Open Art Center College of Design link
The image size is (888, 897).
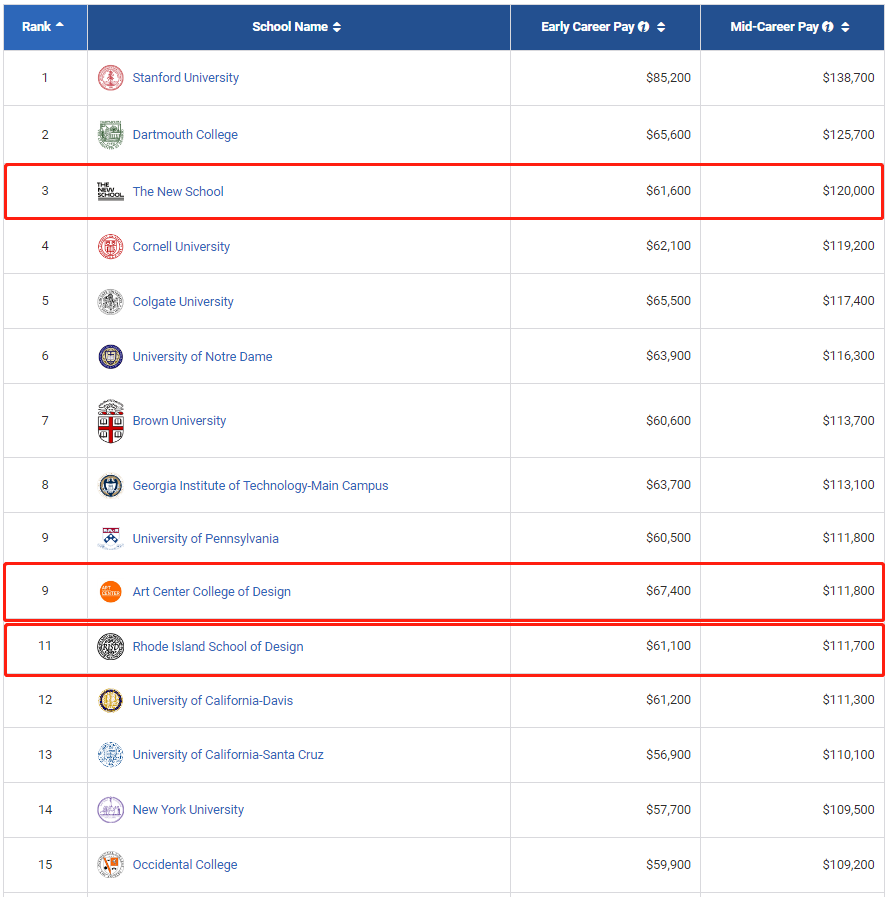click(212, 592)
